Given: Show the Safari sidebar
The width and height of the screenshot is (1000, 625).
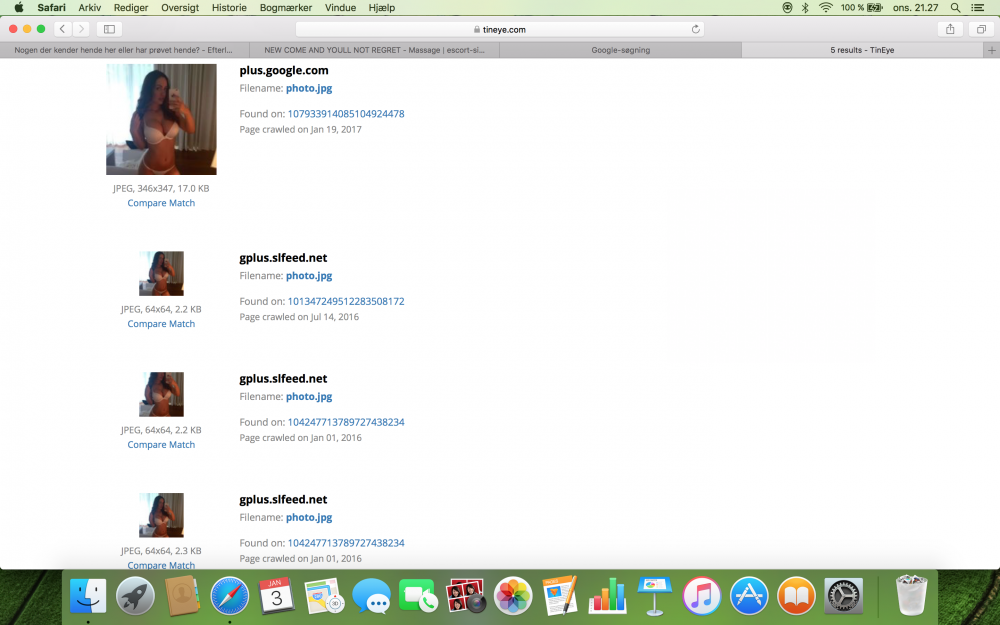Looking at the screenshot, I should 110,29.
